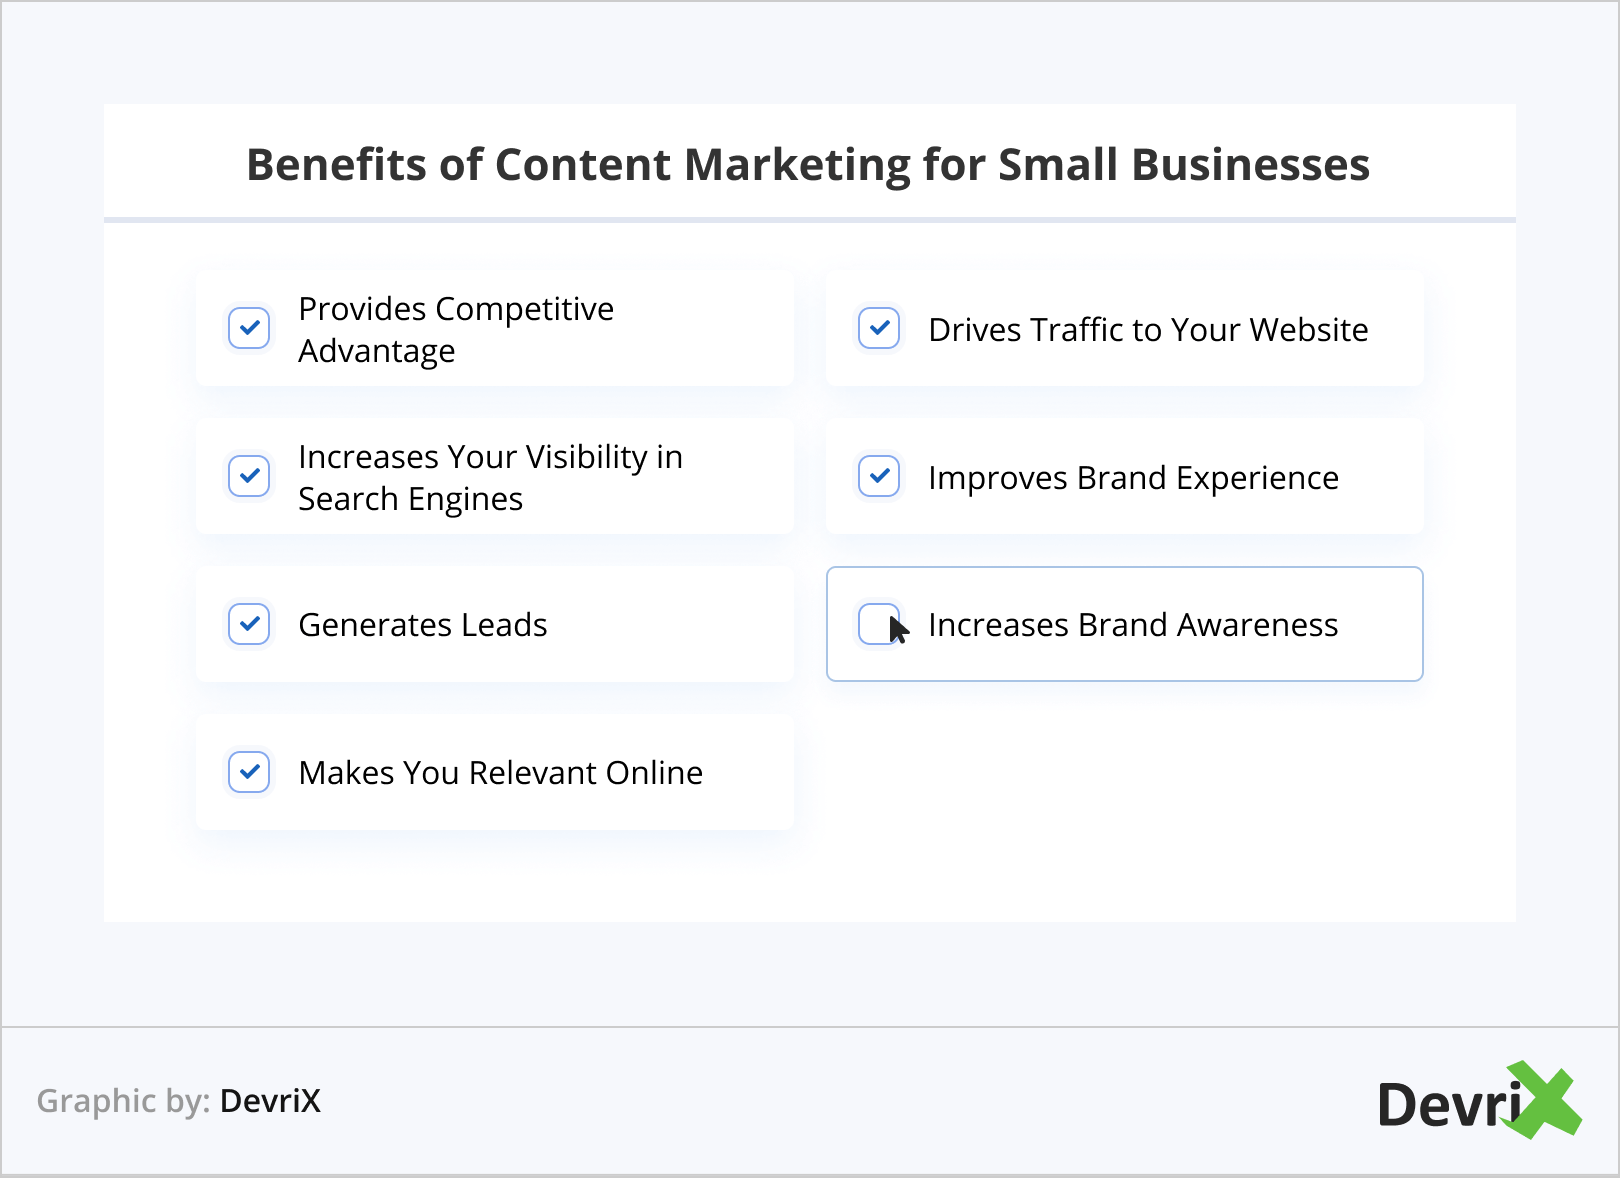Uncheck the Generates Leads checkbox
Image resolution: width=1620 pixels, height=1178 pixels.
[x=249, y=624]
